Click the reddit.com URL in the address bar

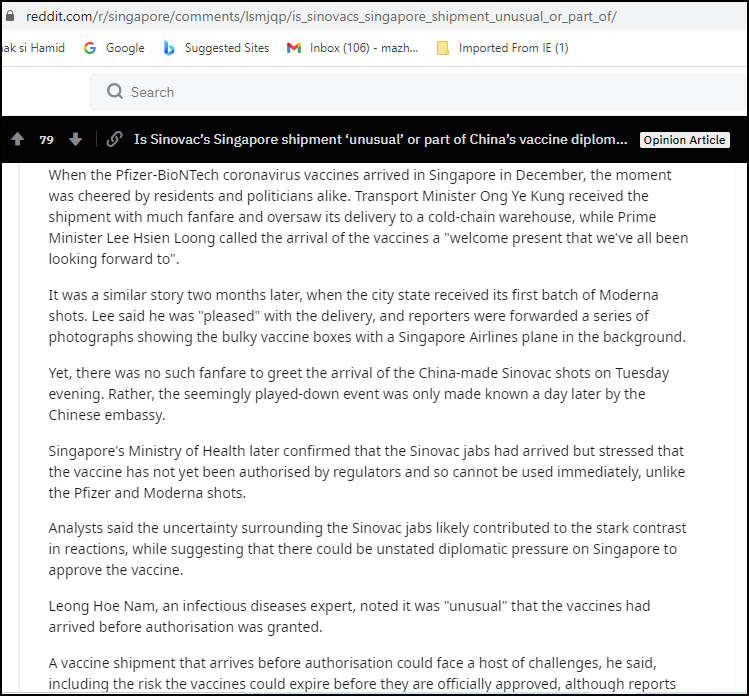[321, 16]
